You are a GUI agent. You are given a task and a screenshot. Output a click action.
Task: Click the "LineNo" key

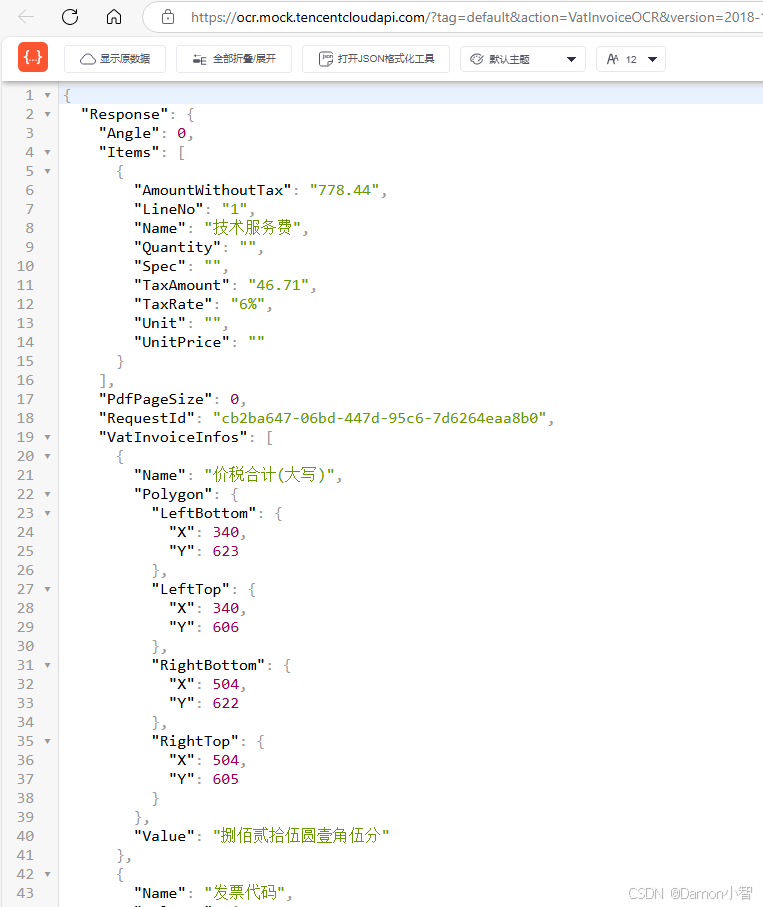pyautogui.click(x=168, y=209)
